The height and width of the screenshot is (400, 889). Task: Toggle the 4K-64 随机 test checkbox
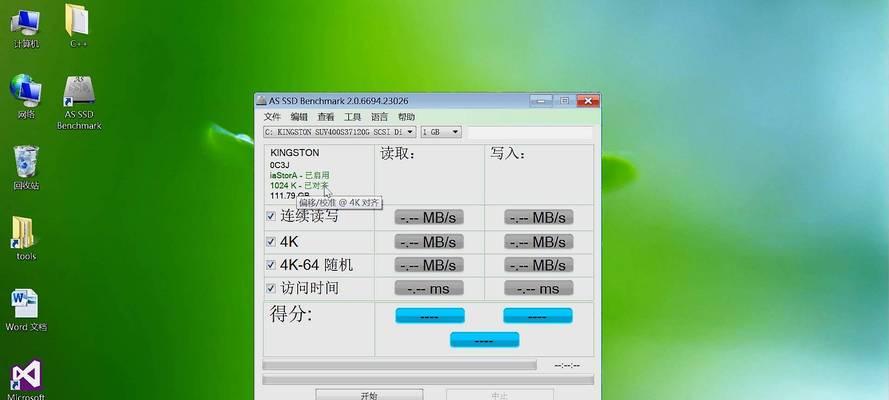coord(271,265)
